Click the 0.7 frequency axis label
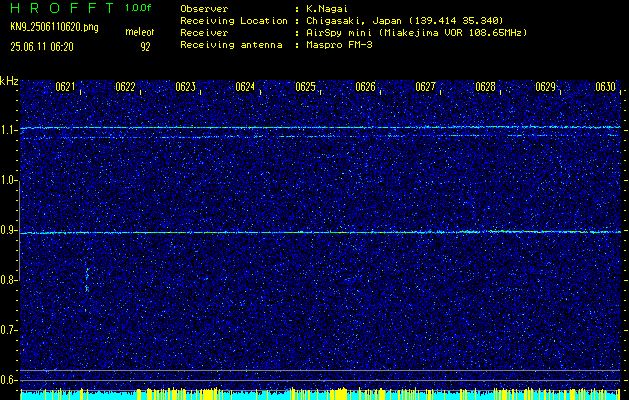629x400 pixels. tap(8, 330)
